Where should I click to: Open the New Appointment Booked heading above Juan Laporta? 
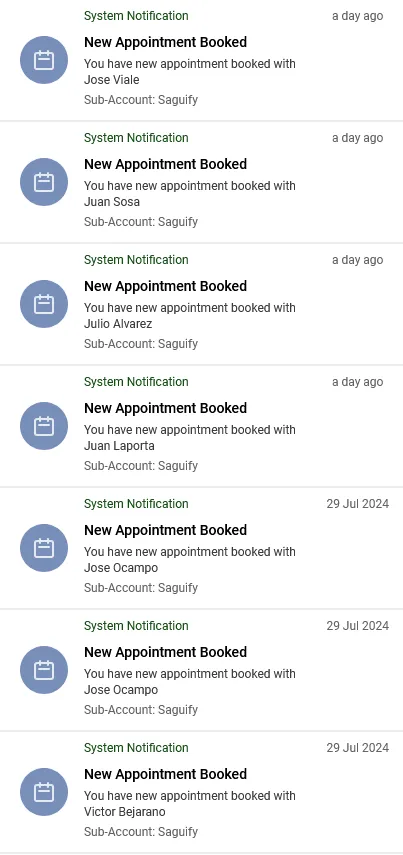click(x=165, y=408)
